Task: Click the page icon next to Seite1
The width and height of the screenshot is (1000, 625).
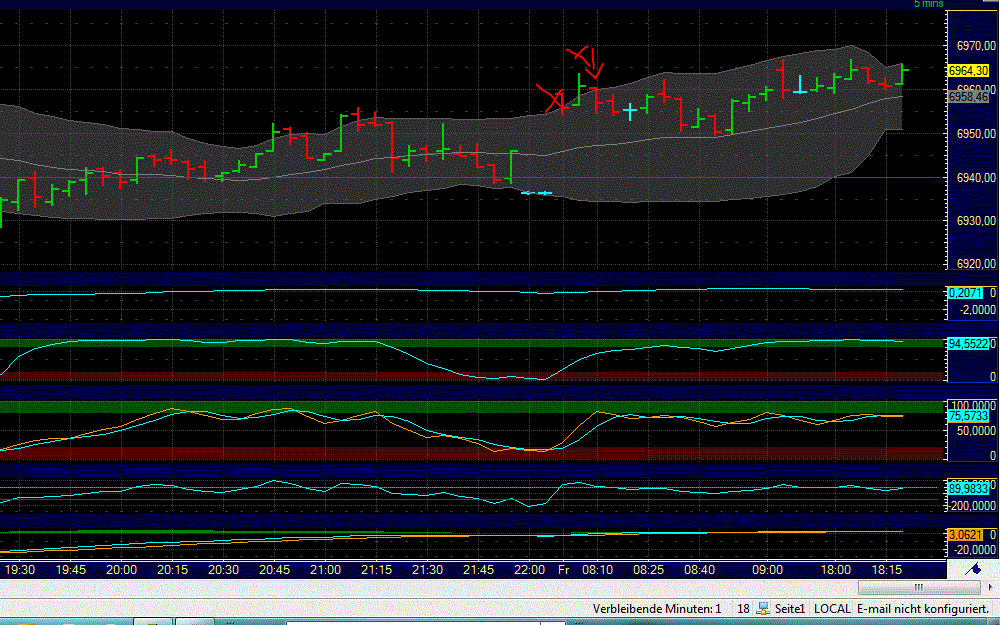Action: point(762,607)
